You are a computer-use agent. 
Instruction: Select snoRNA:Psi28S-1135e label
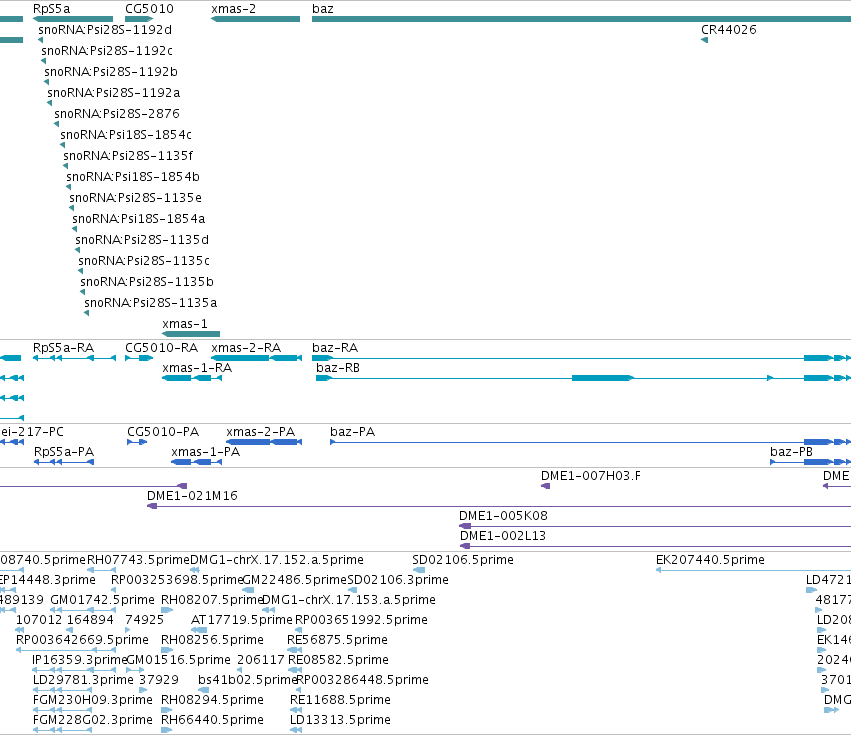click(x=135, y=198)
